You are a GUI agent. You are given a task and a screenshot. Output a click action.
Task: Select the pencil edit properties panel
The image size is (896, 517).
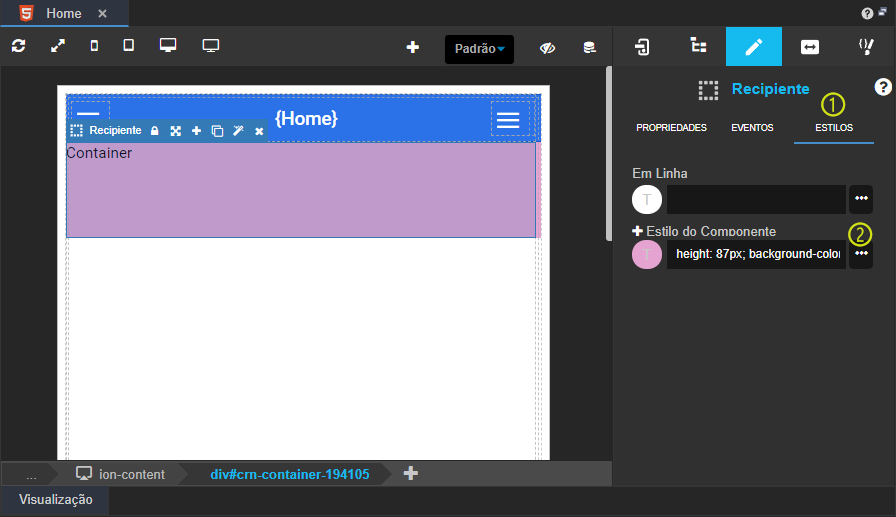[754, 46]
